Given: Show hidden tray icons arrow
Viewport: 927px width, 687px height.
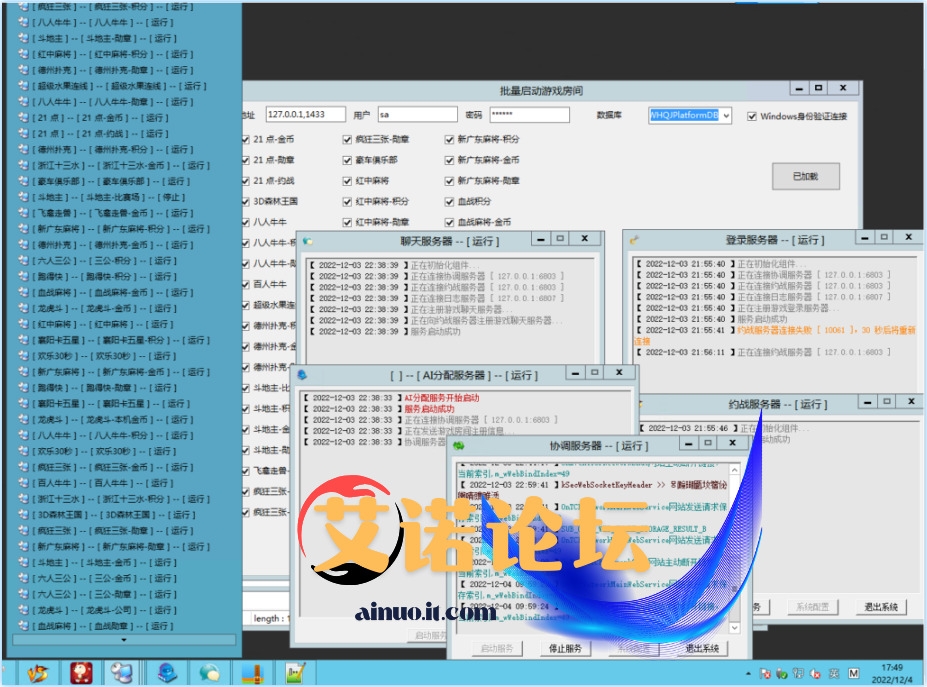Looking at the screenshot, I should pos(748,673).
